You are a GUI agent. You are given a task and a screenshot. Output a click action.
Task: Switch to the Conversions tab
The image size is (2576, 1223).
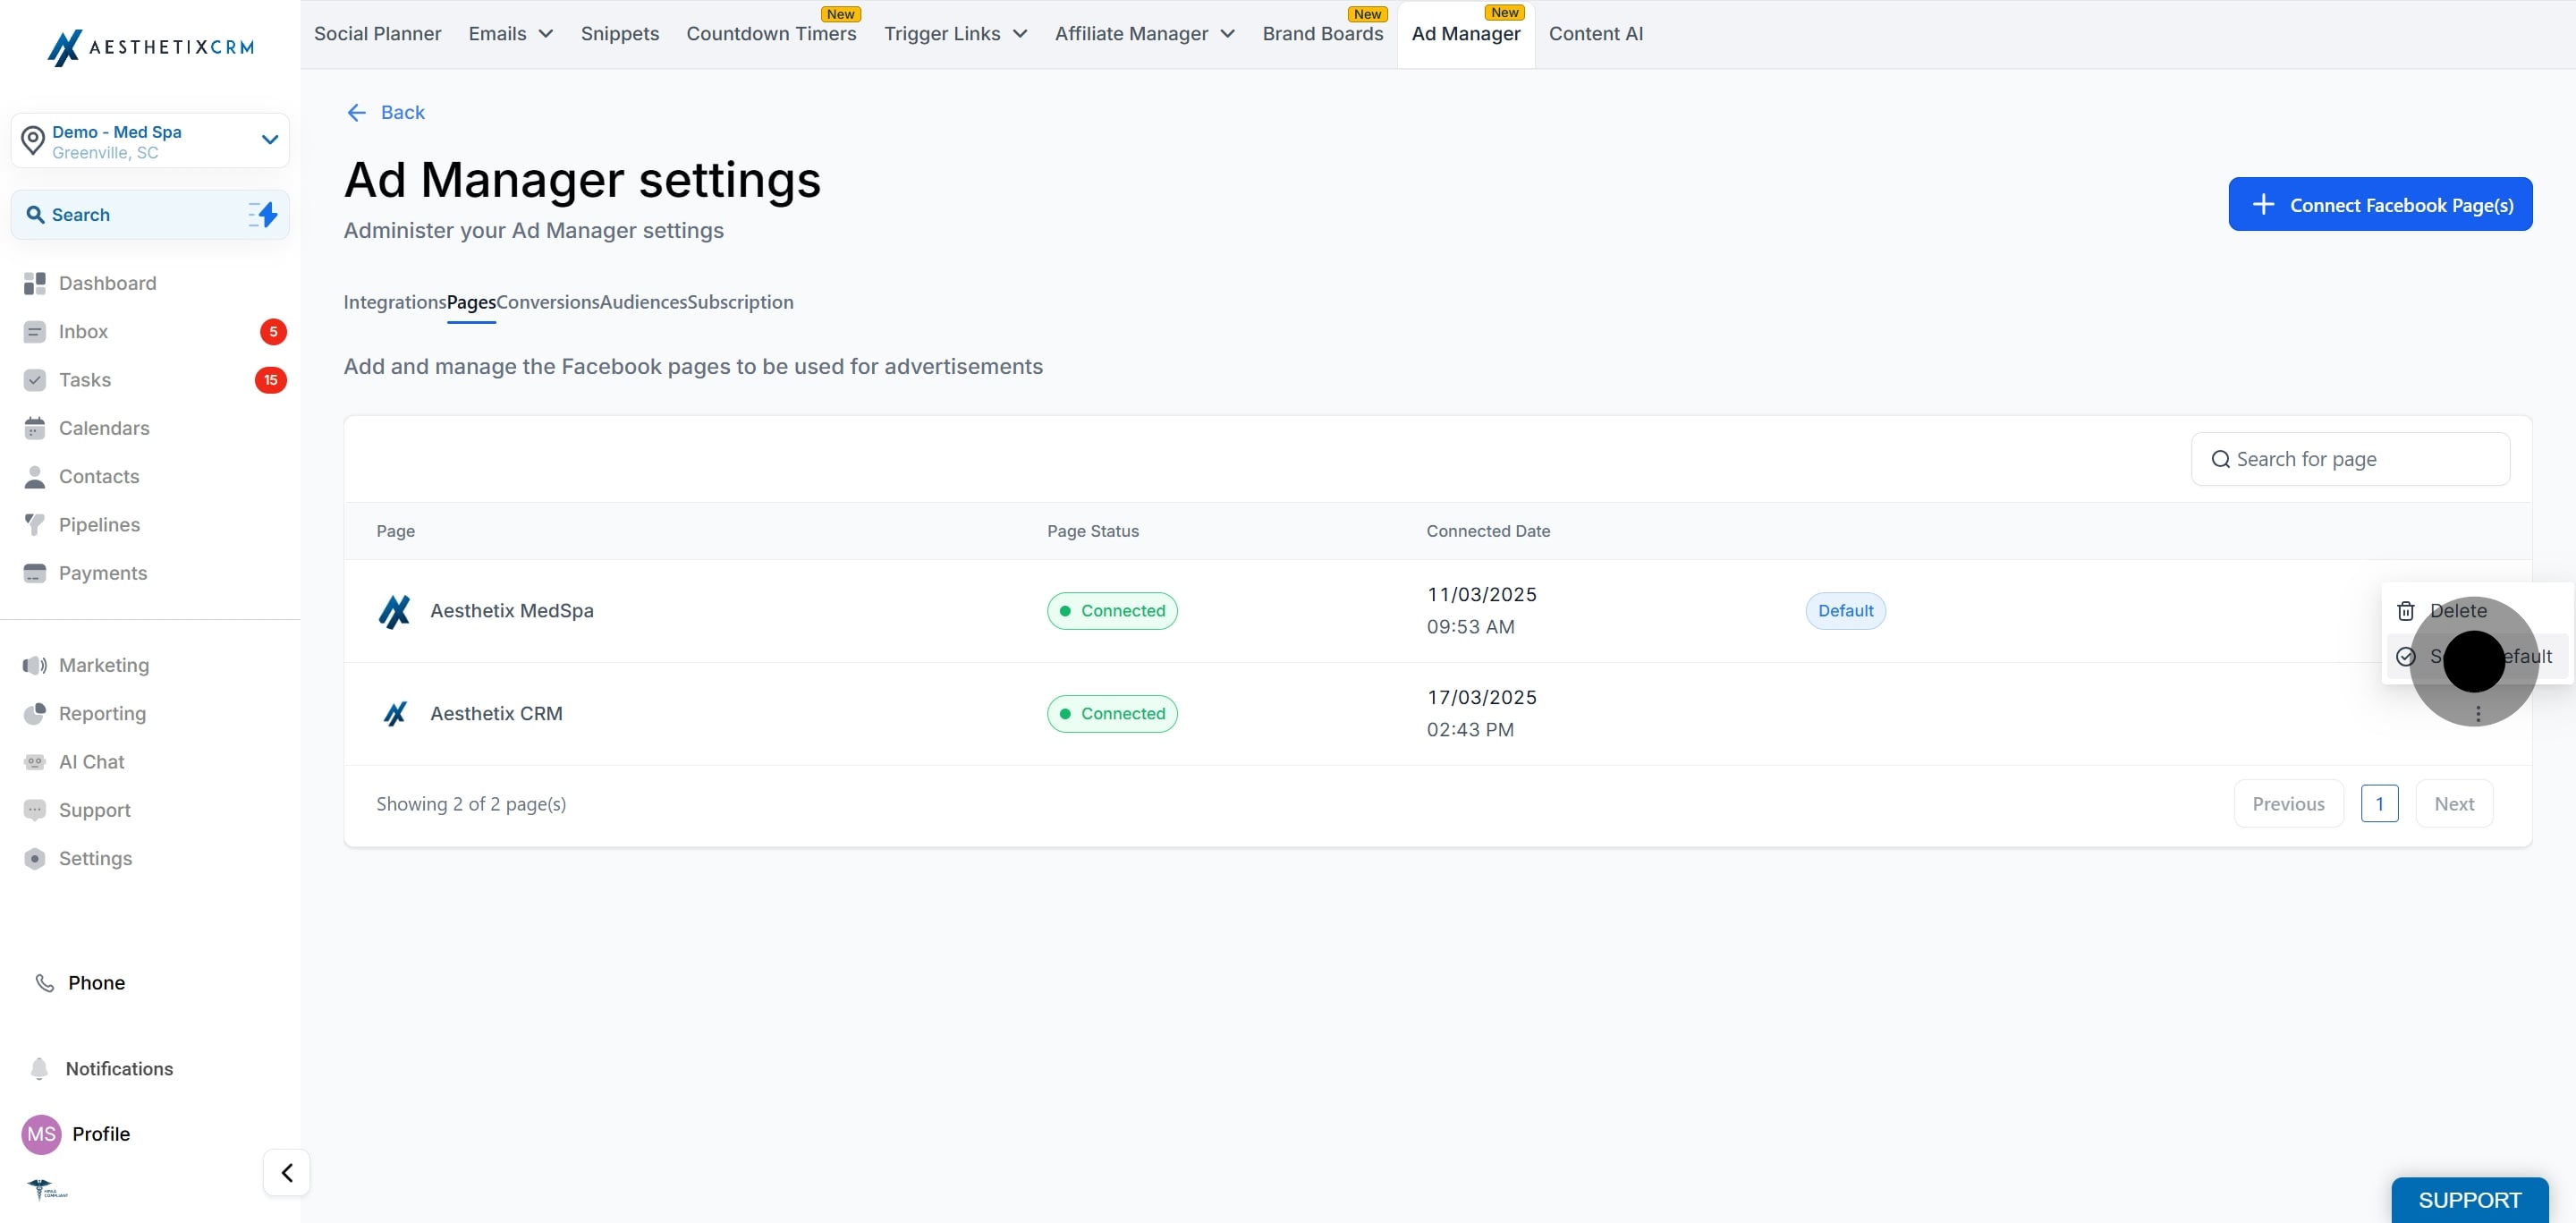pyautogui.click(x=547, y=302)
